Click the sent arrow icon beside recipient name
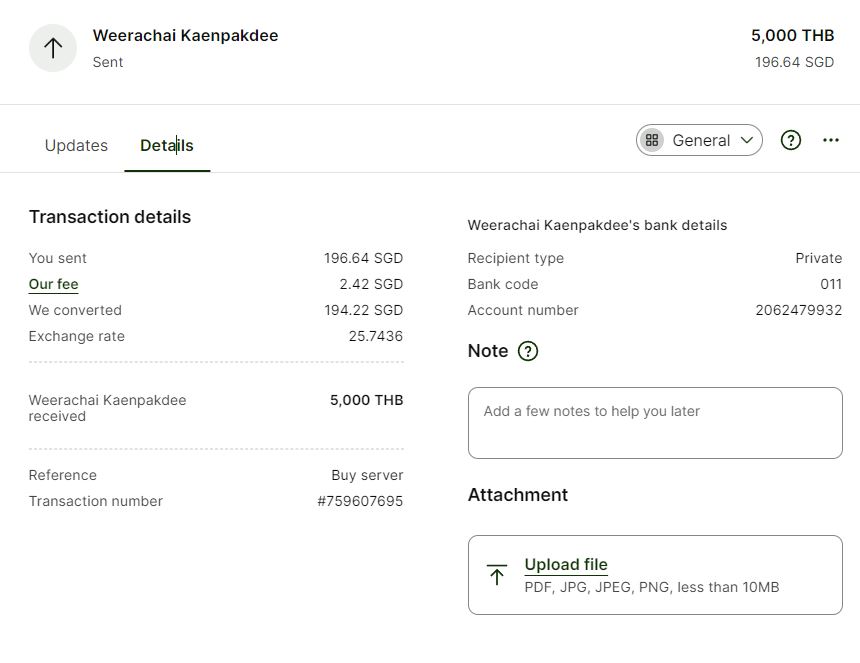Screen dimensions: 860x663 tap(53, 48)
